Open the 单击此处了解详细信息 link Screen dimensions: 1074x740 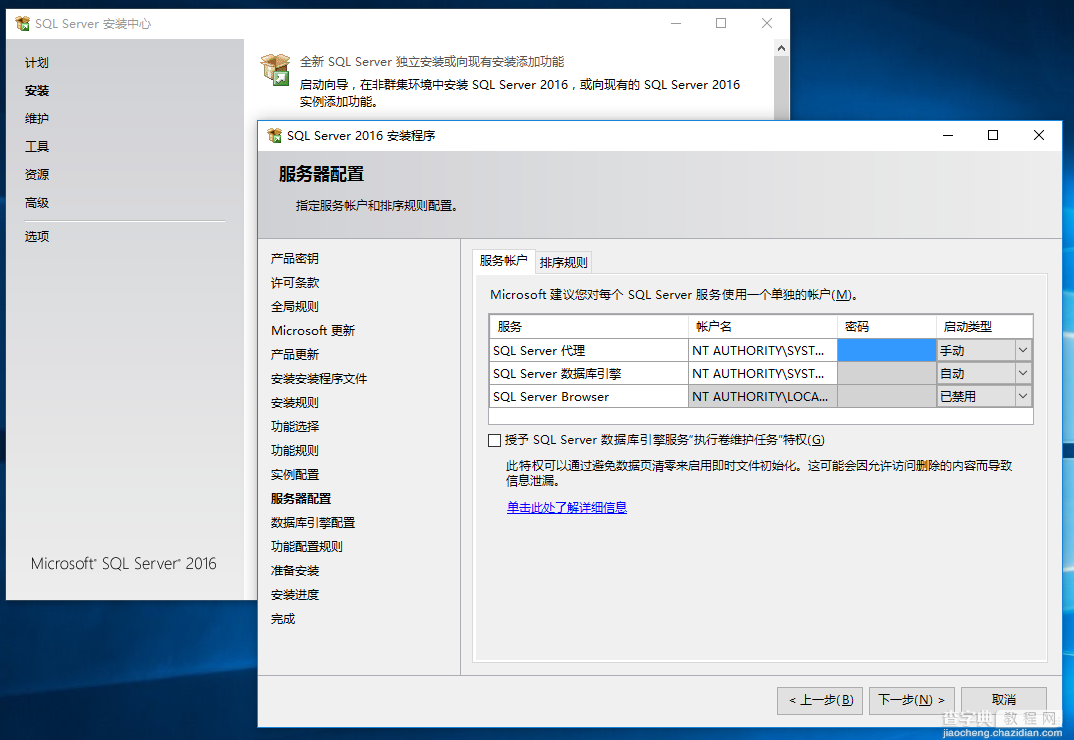pyautogui.click(x=566, y=508)
